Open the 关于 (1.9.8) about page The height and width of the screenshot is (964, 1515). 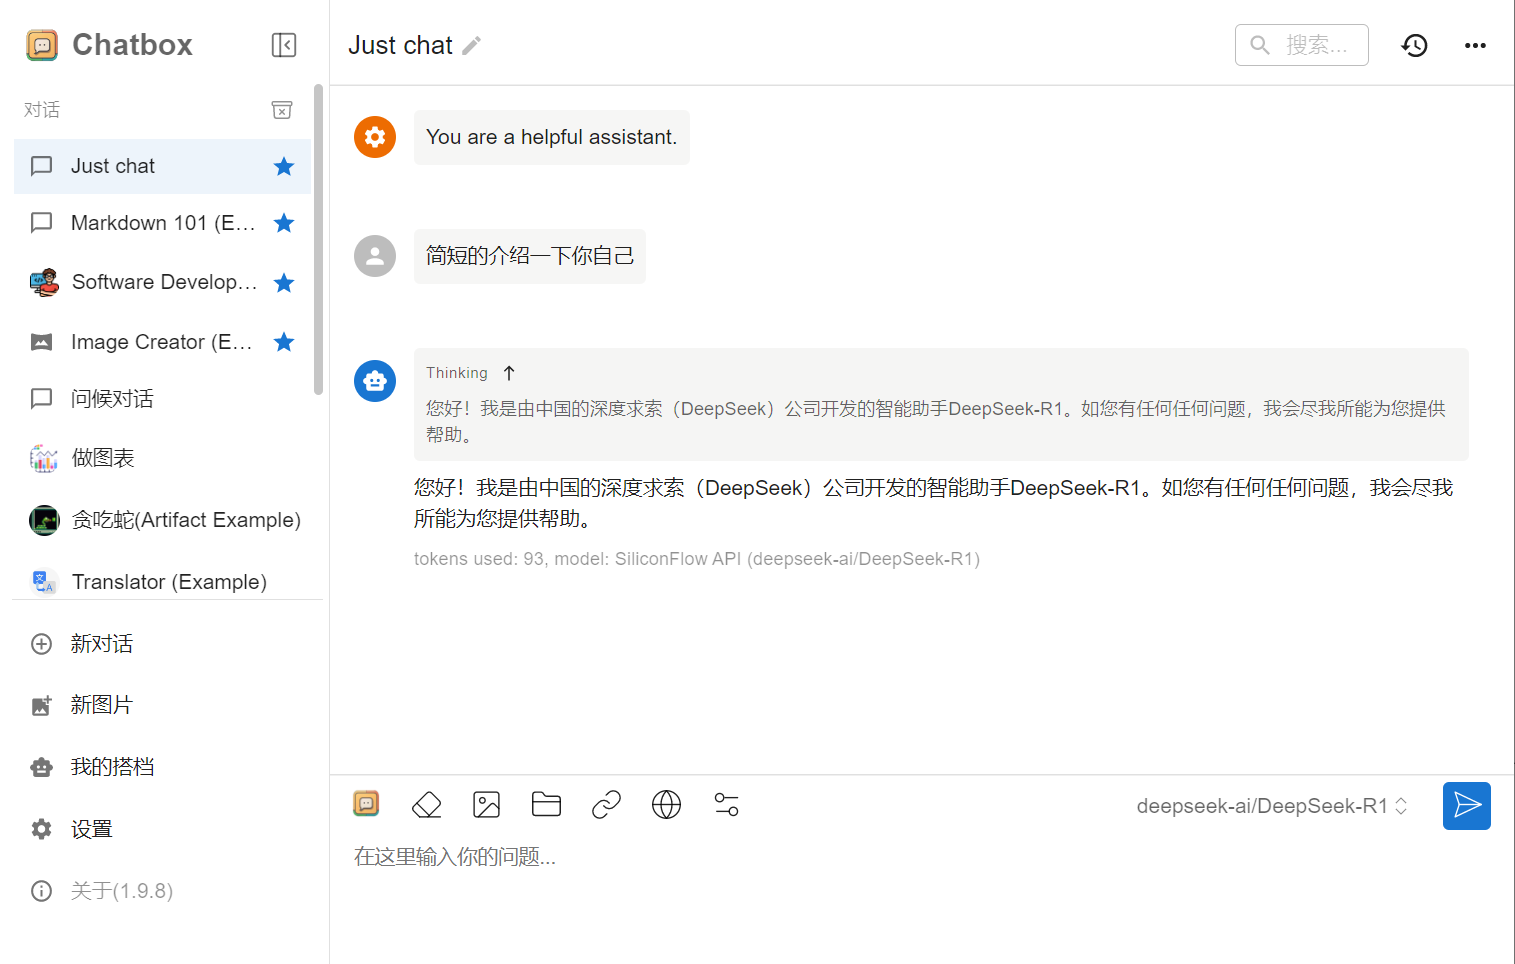[x=162, y=891]
